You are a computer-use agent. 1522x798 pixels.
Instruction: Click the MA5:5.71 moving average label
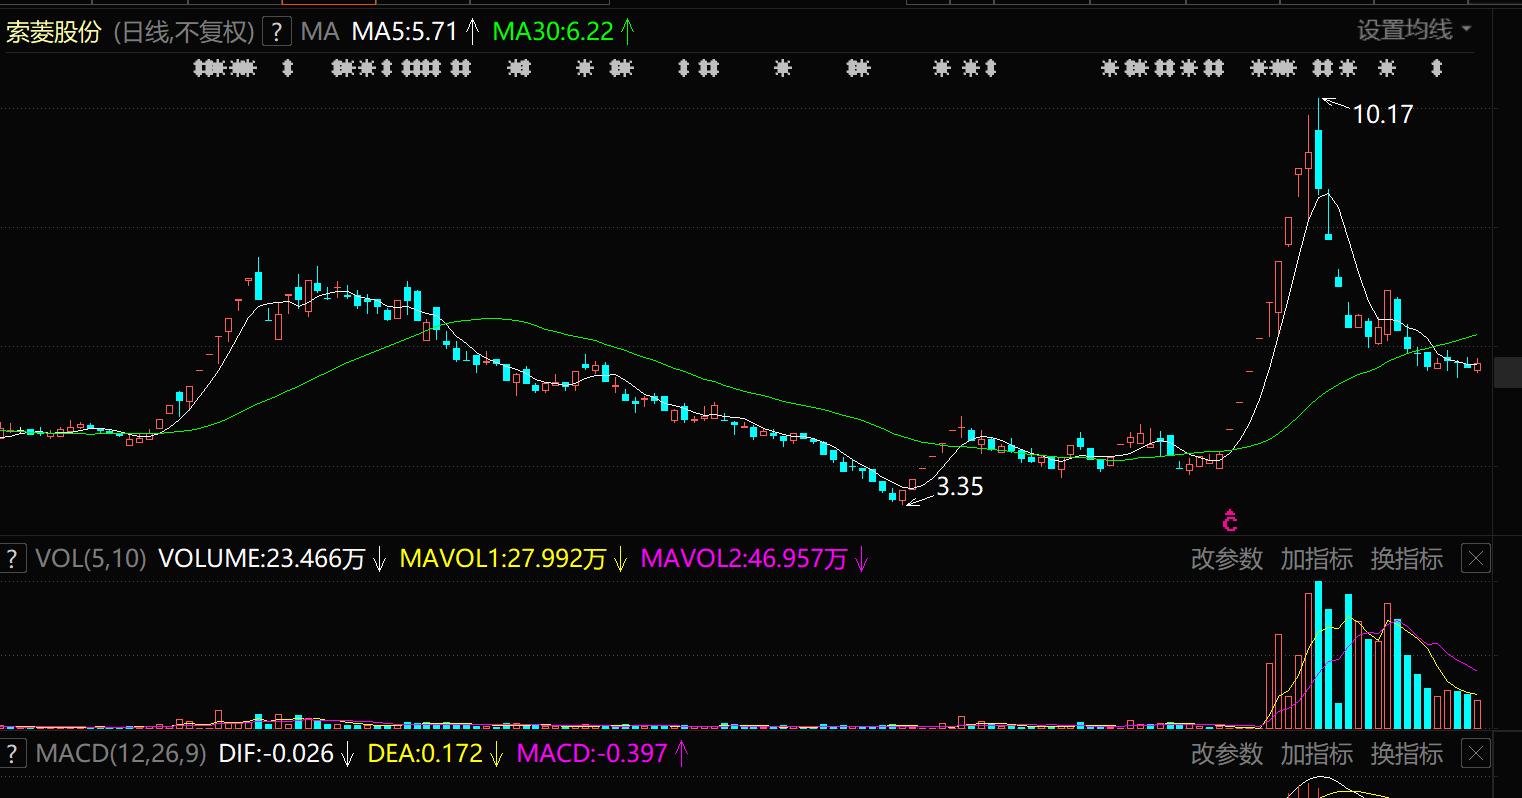click(404, 32)
